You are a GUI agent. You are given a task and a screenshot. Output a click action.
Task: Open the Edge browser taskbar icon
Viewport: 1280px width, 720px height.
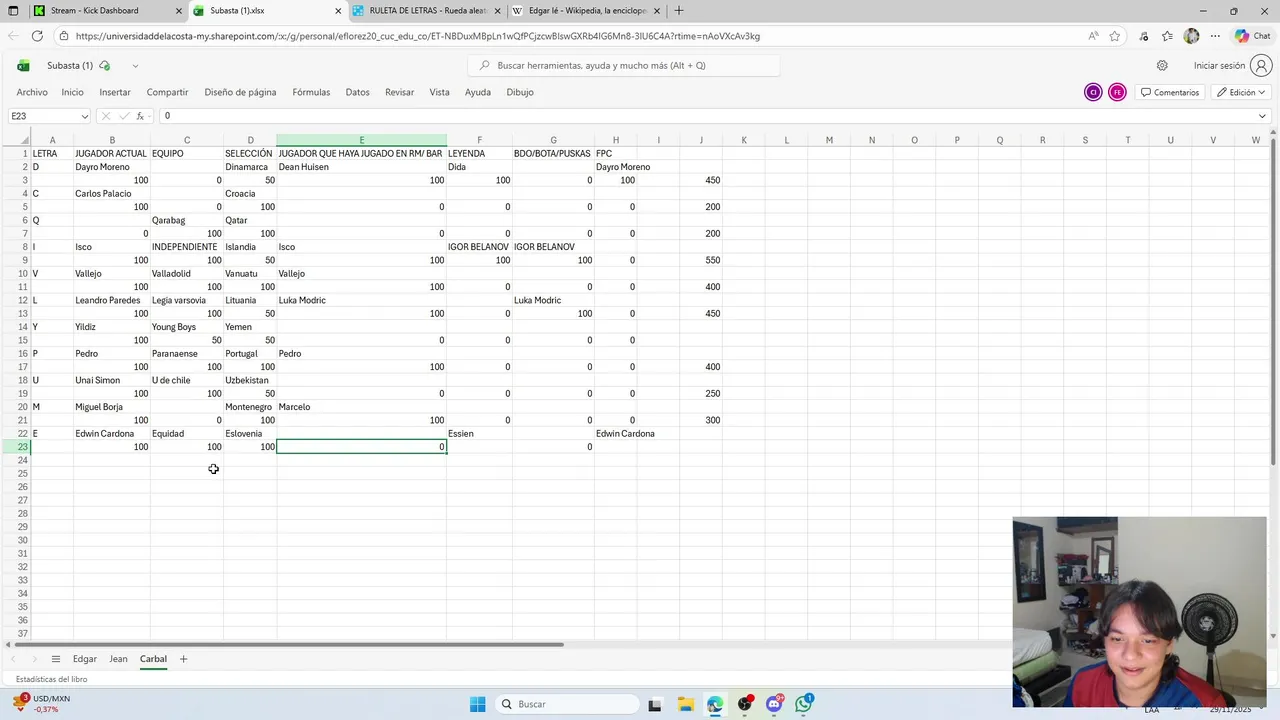[x=715, y=704]
